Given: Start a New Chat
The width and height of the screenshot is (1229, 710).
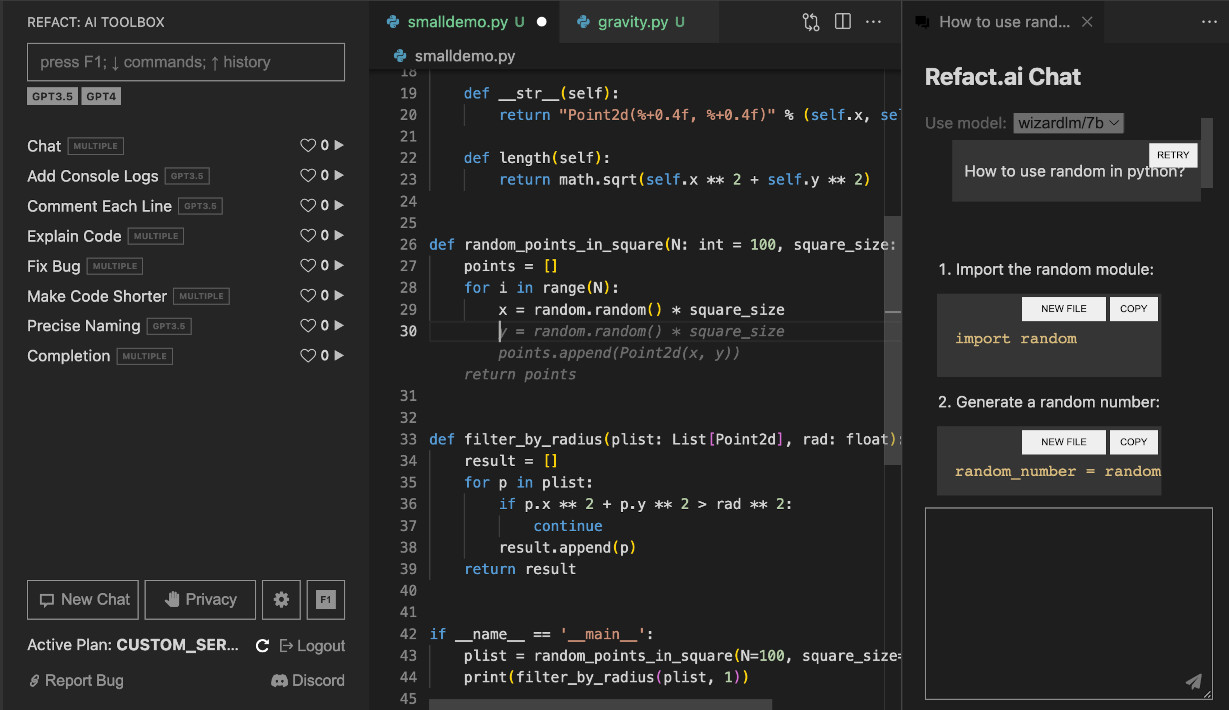Looking at the screenshot, I should tap(84, 600).
